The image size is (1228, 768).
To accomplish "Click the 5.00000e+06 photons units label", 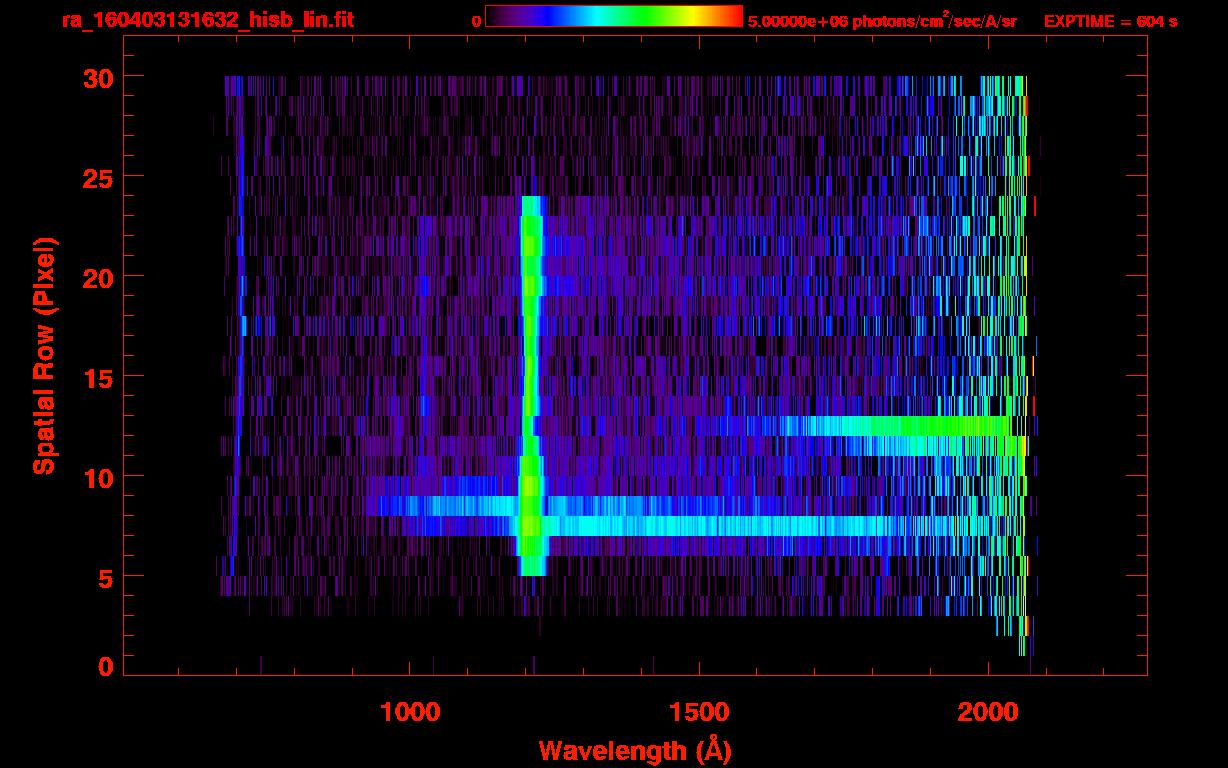I will click(x=882, y=21).
